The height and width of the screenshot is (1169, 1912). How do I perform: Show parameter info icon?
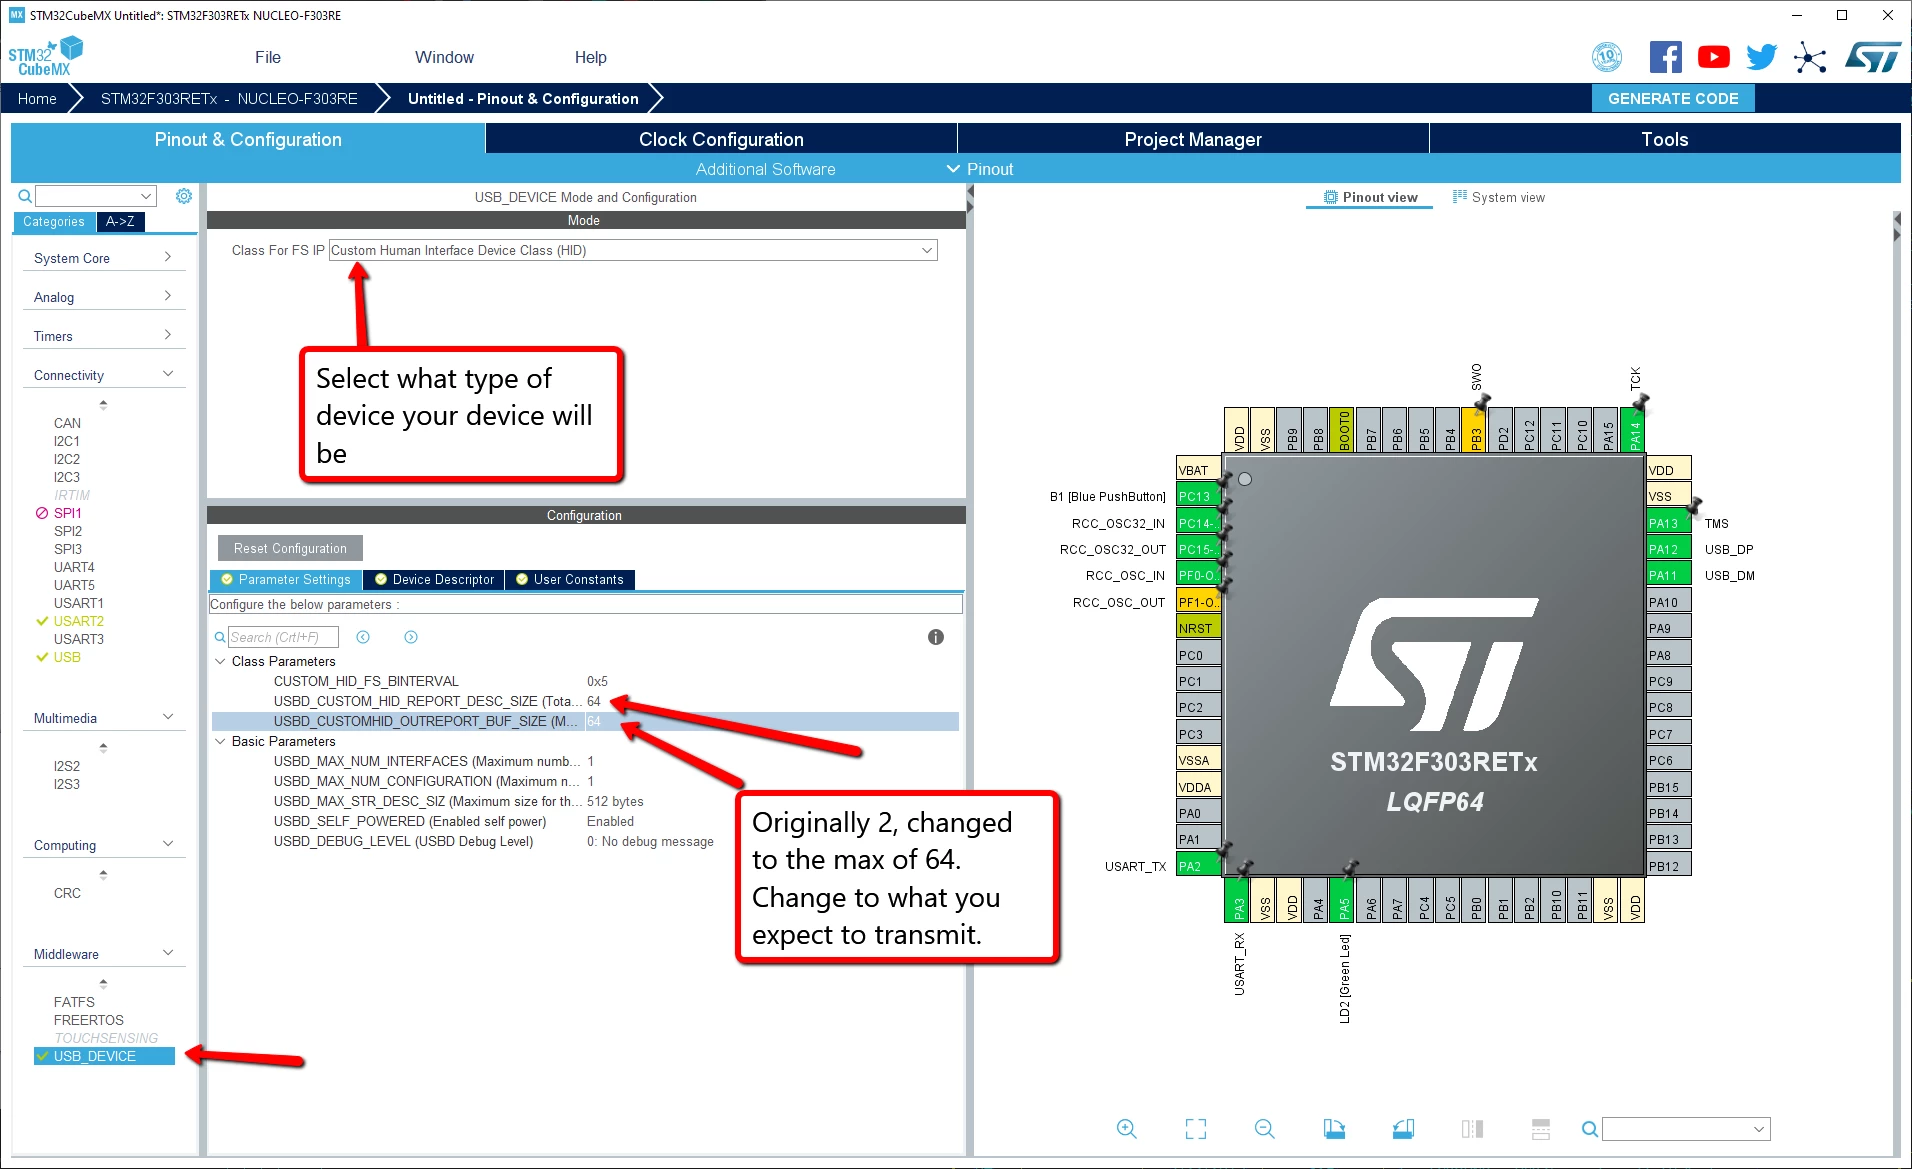point(936,637)
